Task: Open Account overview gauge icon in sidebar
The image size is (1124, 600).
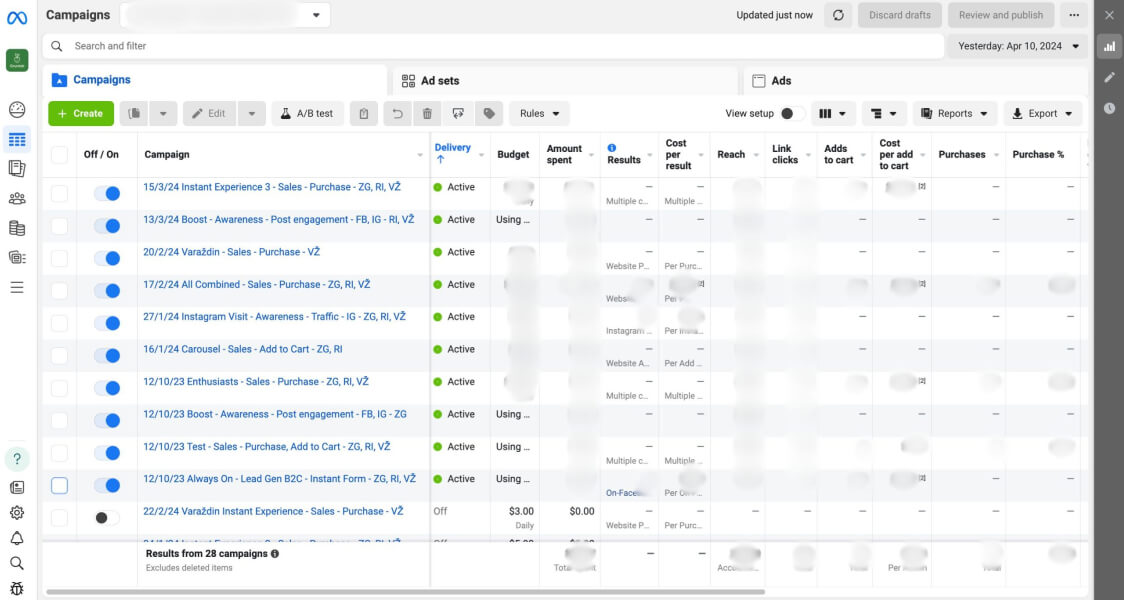Action: (17, 110)
